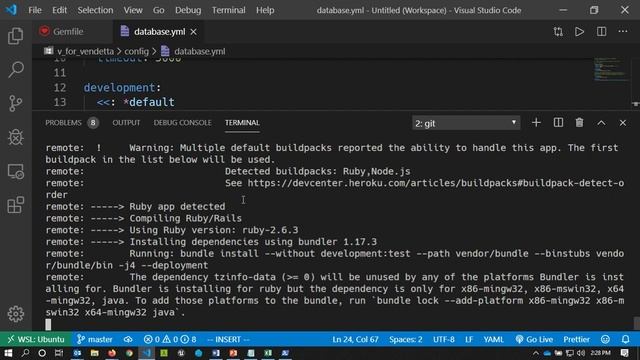Click LF end of line setting
This screenshot has width=640, height=360.
pyautogui.click(x=469, y=339)
